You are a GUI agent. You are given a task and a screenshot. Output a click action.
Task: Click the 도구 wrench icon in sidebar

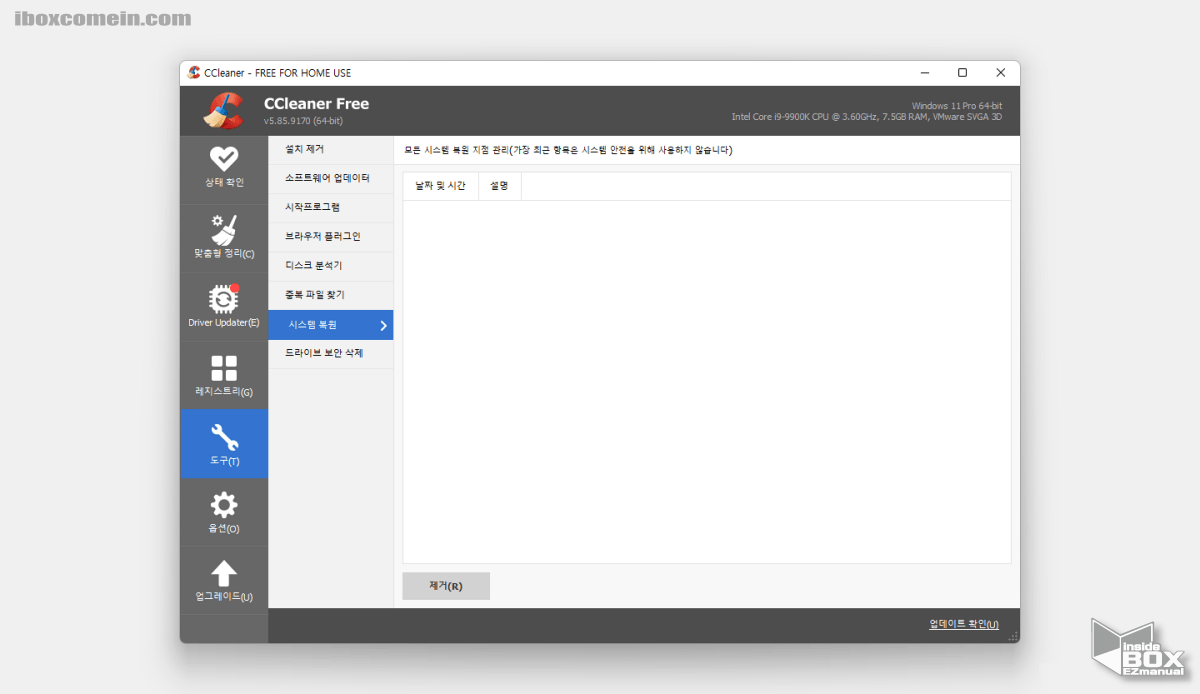223,436
